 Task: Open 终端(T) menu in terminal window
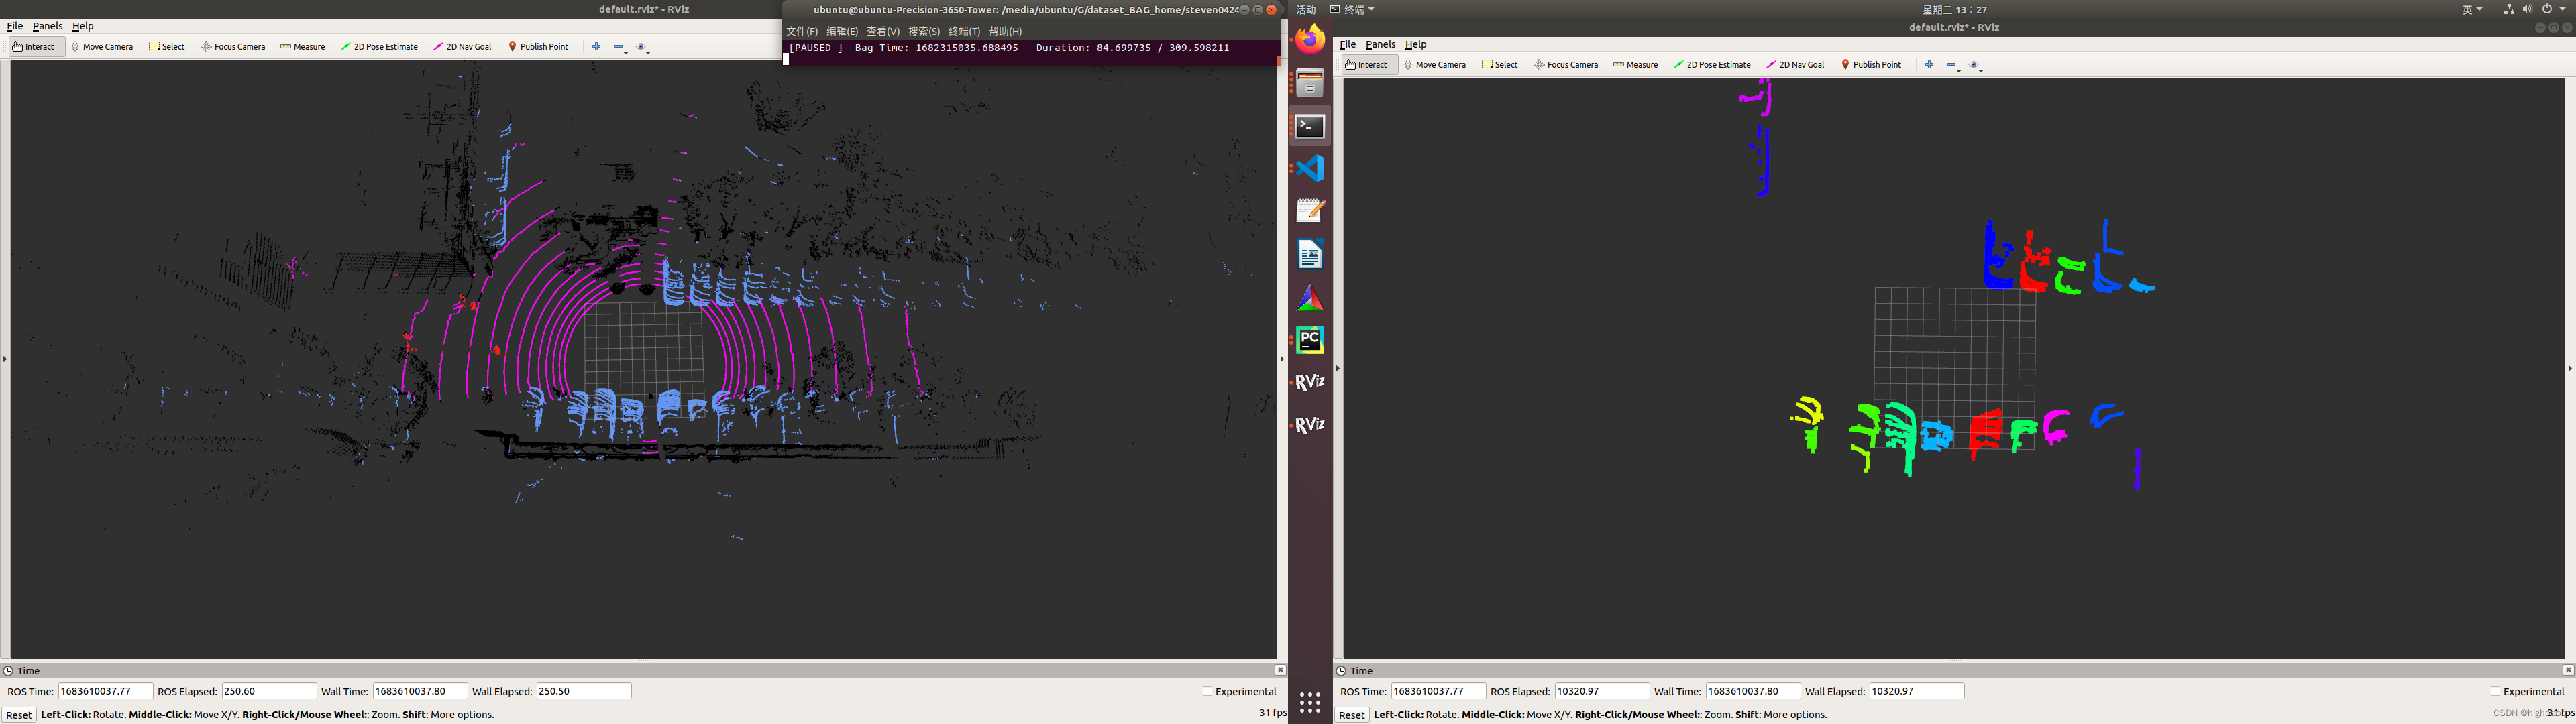964,31
